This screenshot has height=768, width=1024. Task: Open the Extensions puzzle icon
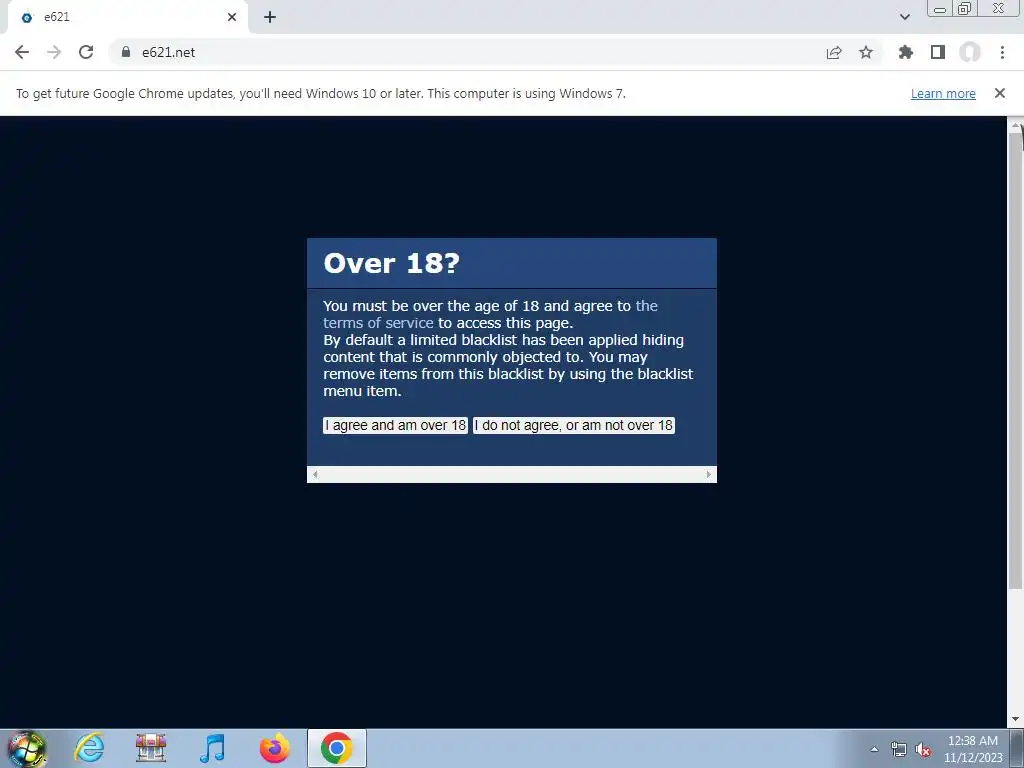click(x=905, y=52)
